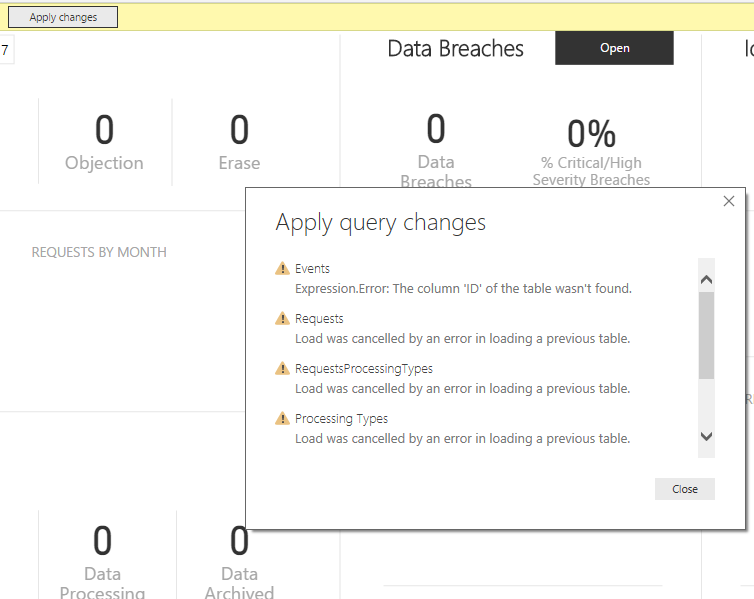Click the Events error message text
The image size is (754, 599).
click(463, 289)
